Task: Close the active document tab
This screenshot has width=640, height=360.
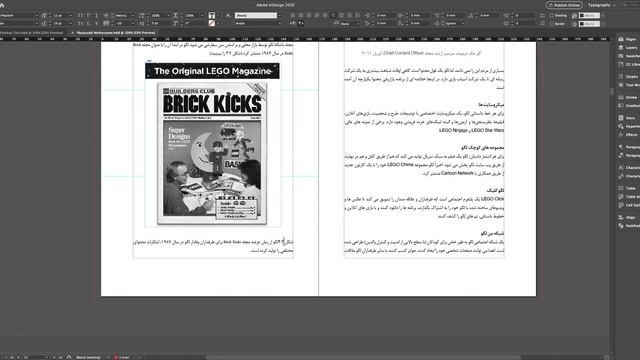Action: point(73,33)
